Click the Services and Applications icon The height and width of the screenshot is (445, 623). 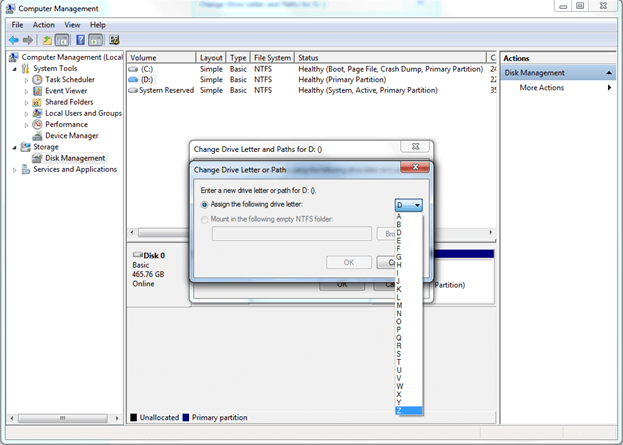[25, 169]
